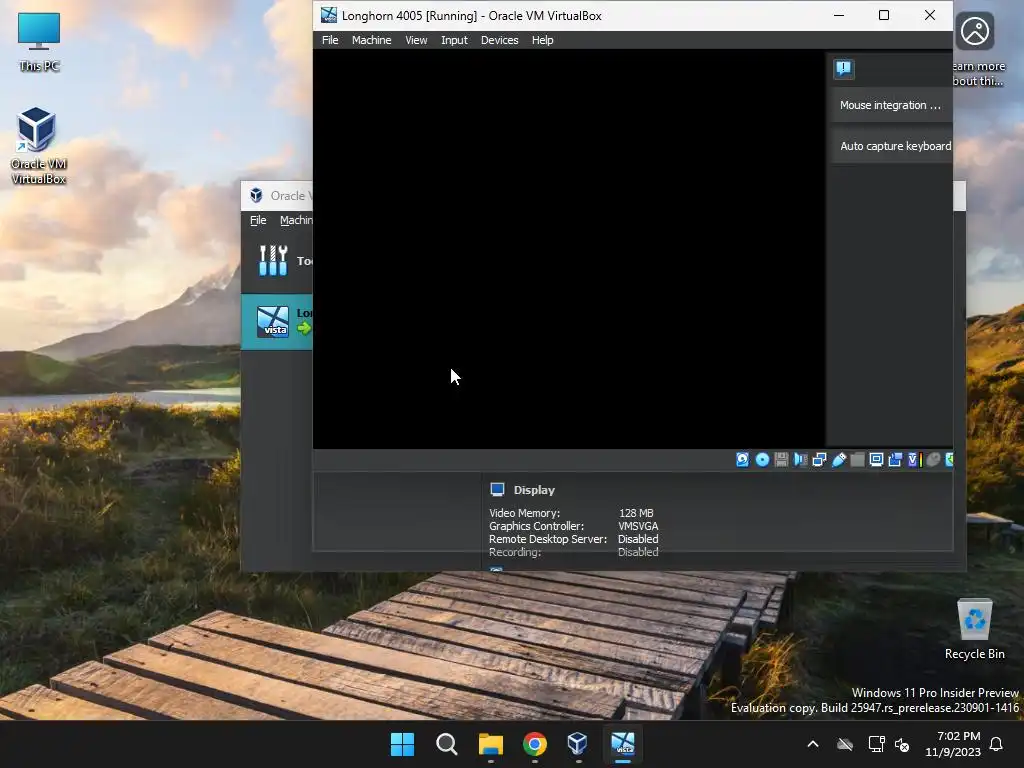This screenshot has width=1024, height=768.
Task: Click the Video Memory 128 MB value
Action: pos(636,513)
